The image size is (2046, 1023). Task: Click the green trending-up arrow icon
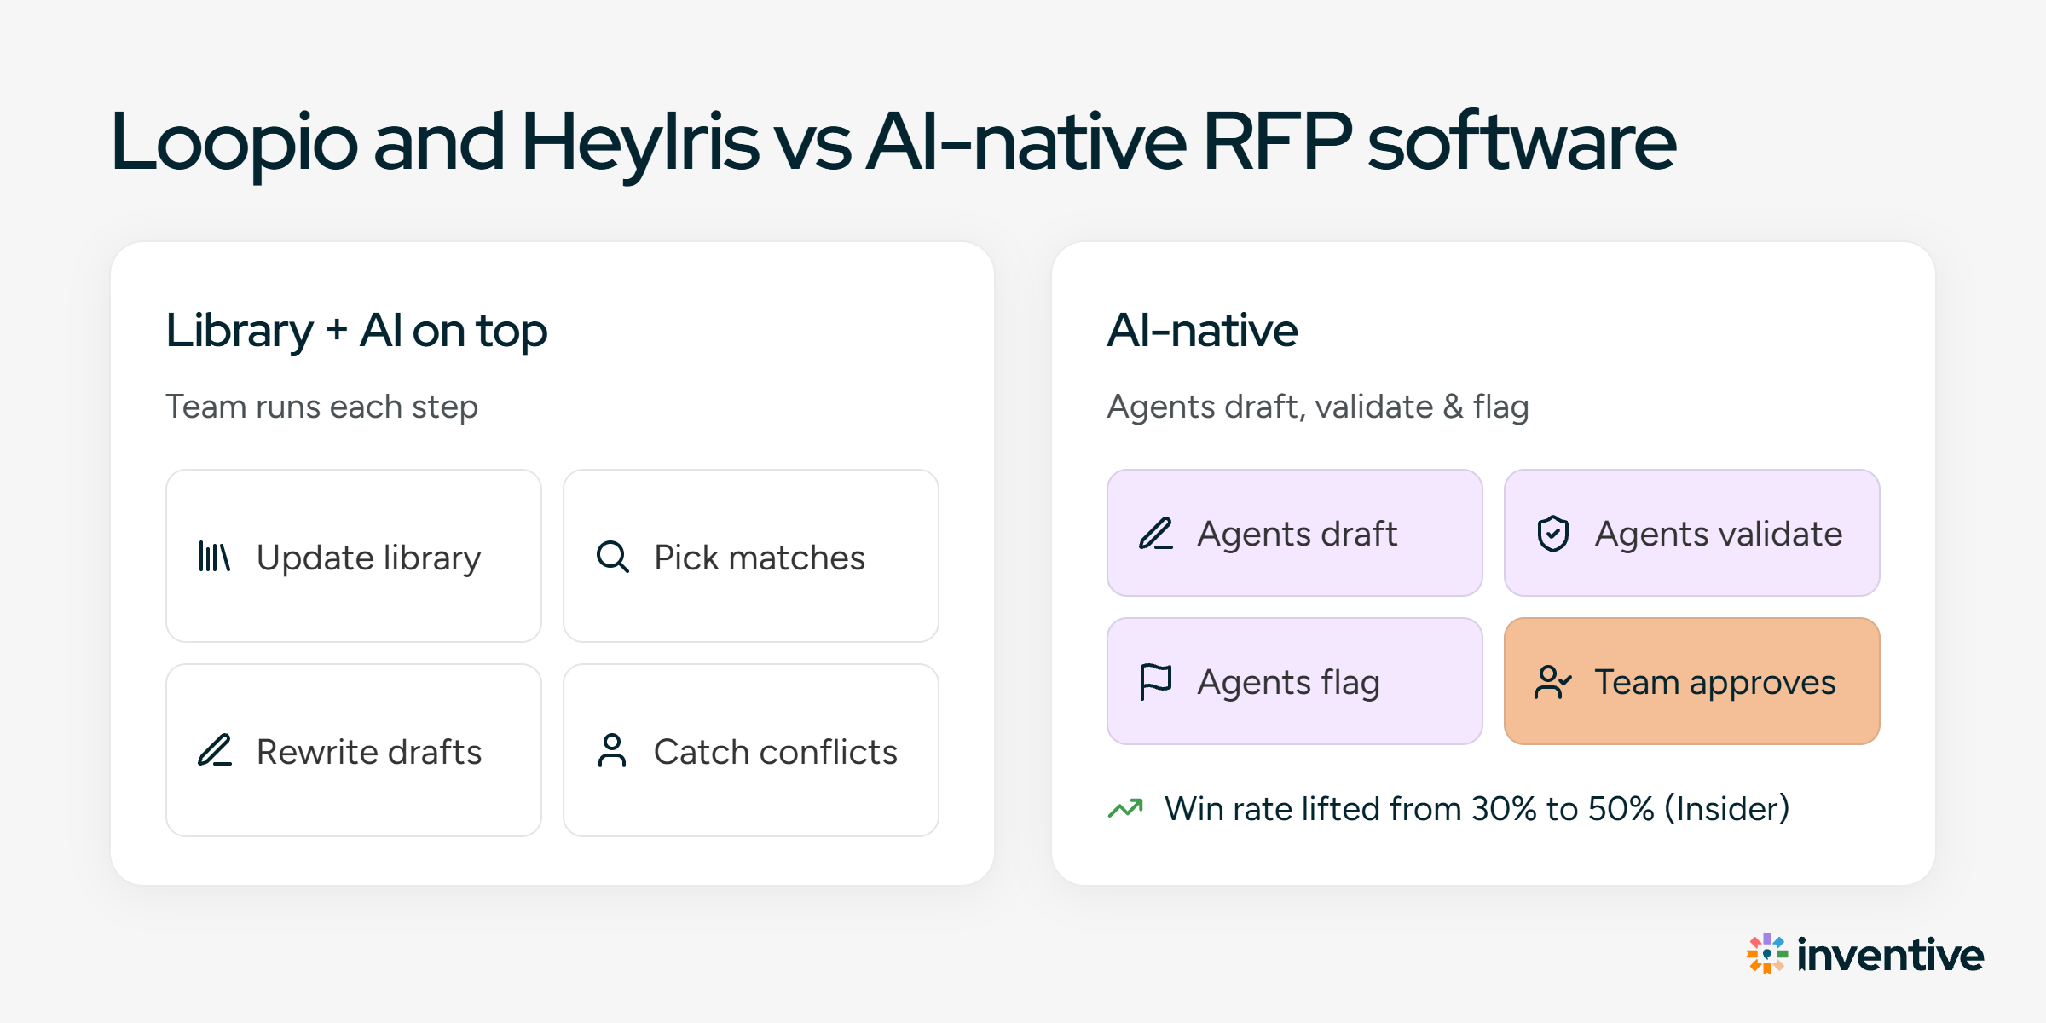tap(1125, 808)
